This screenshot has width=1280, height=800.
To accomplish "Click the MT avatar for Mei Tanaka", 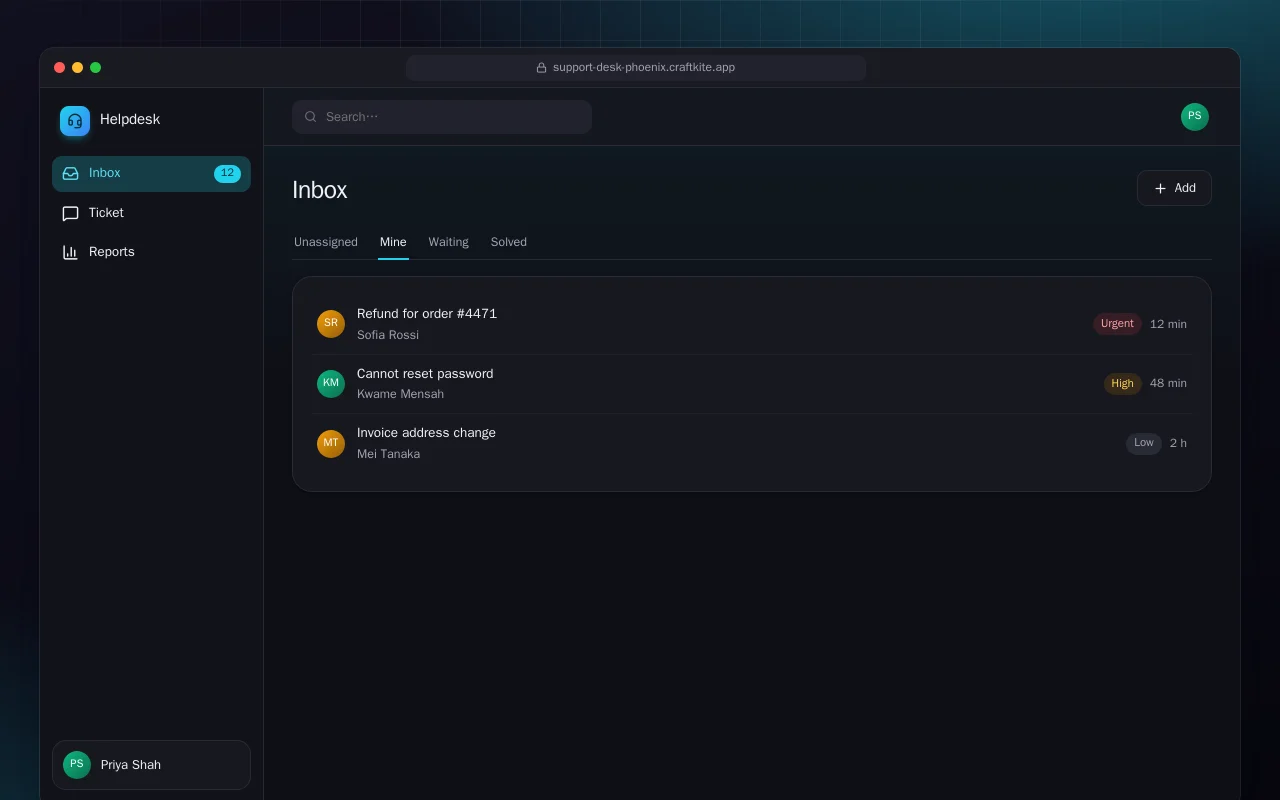I will (331, 443).
